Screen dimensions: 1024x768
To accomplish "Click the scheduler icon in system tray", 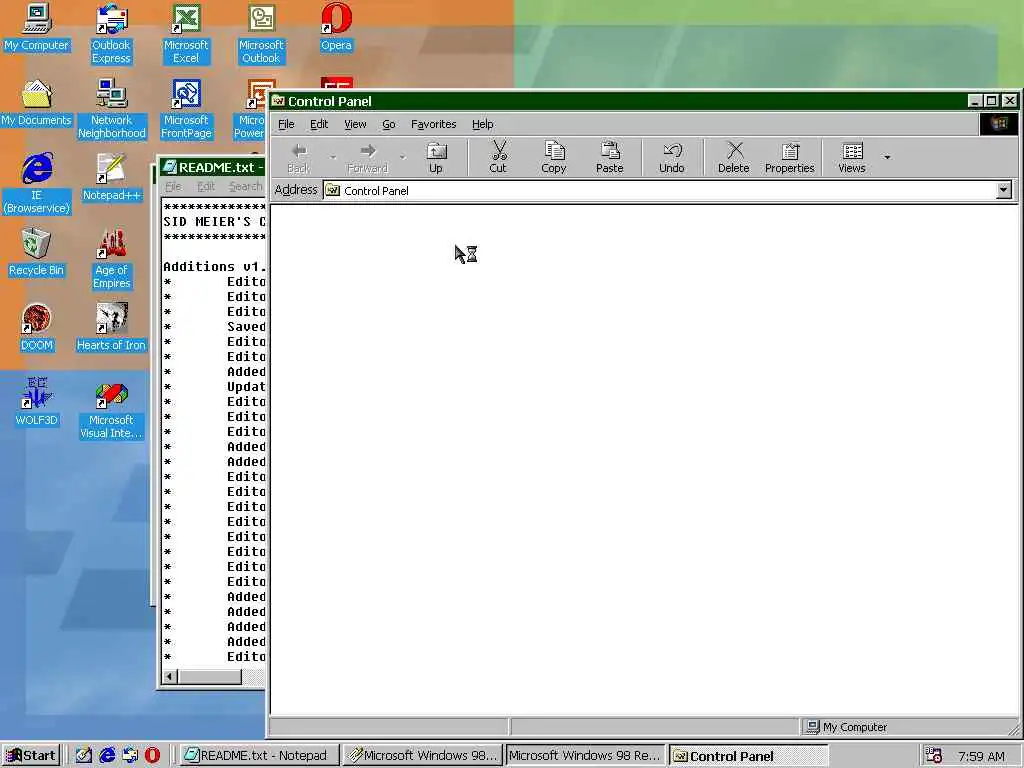I will pos(935,756).
